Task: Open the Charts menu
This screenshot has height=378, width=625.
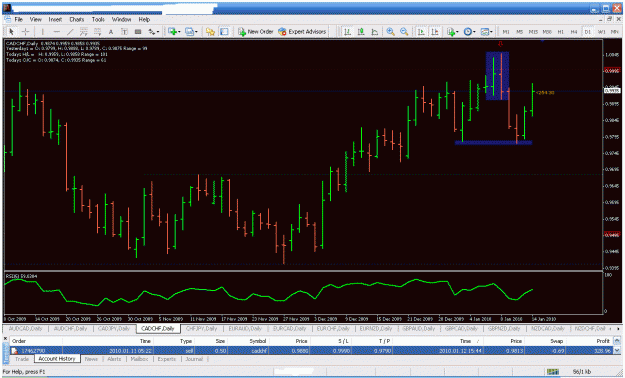Action: [77, 19]
